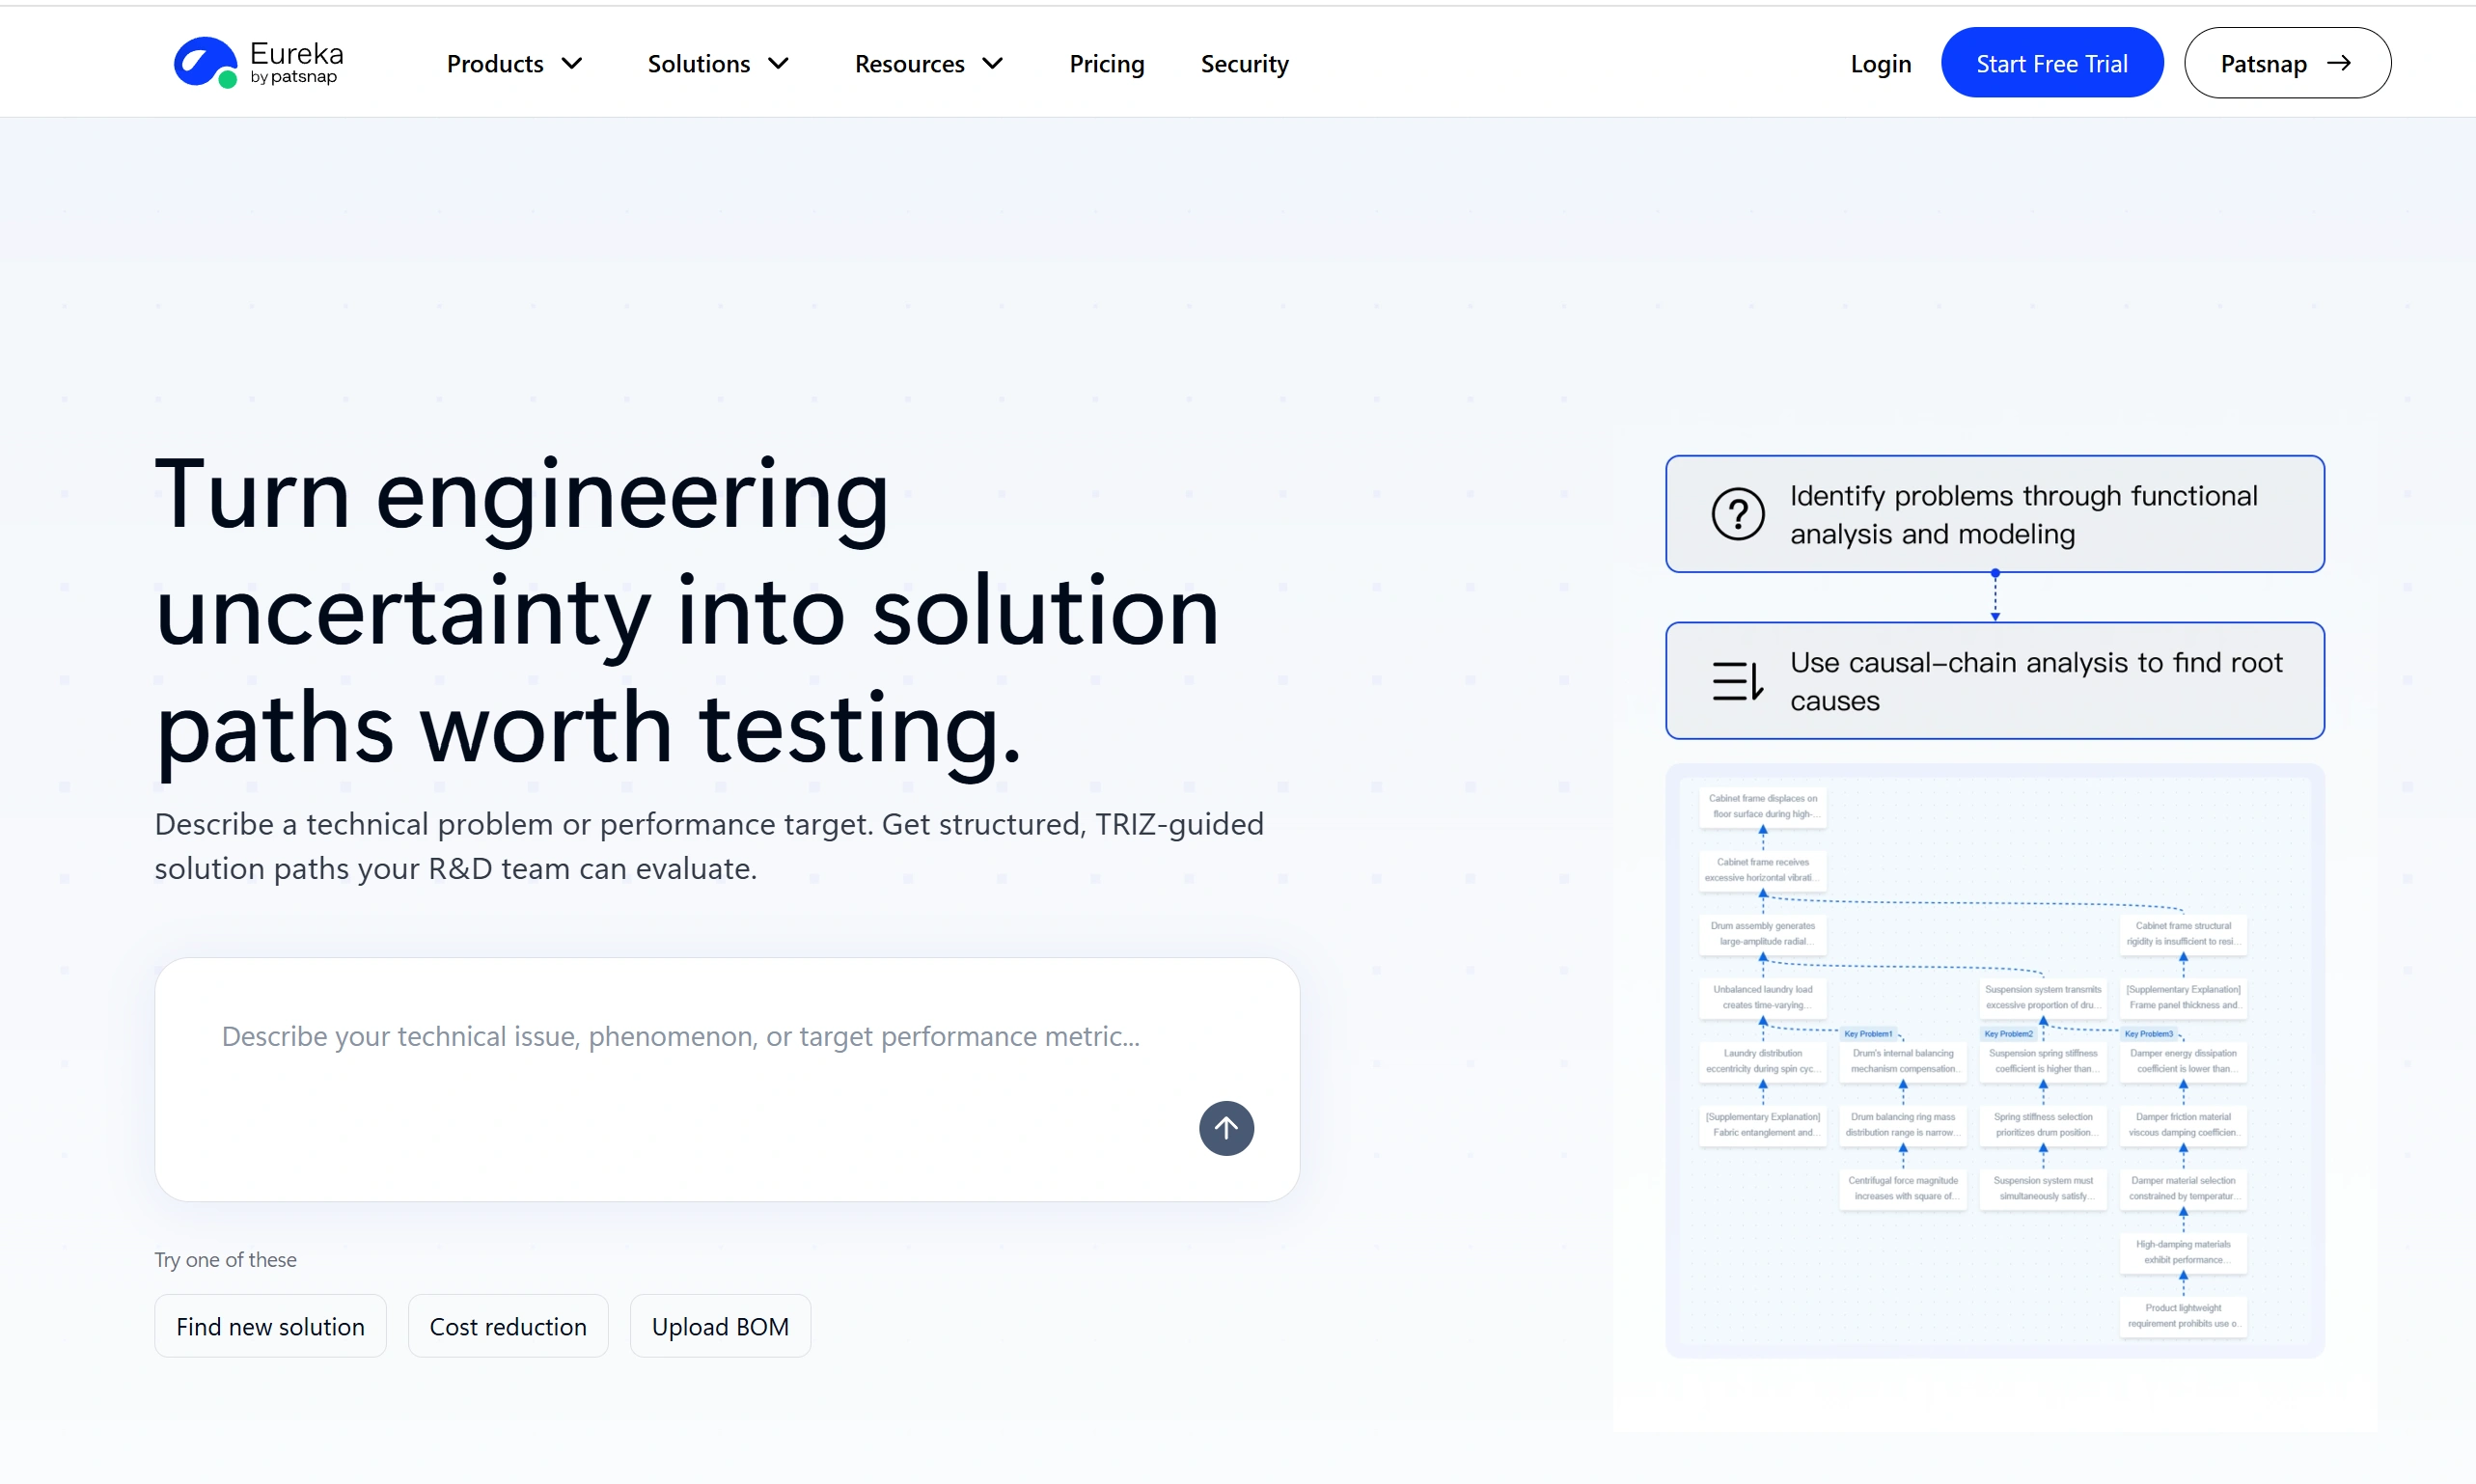
Task: Choose the Cost reduction suggestion
Action: (508, 1326)
